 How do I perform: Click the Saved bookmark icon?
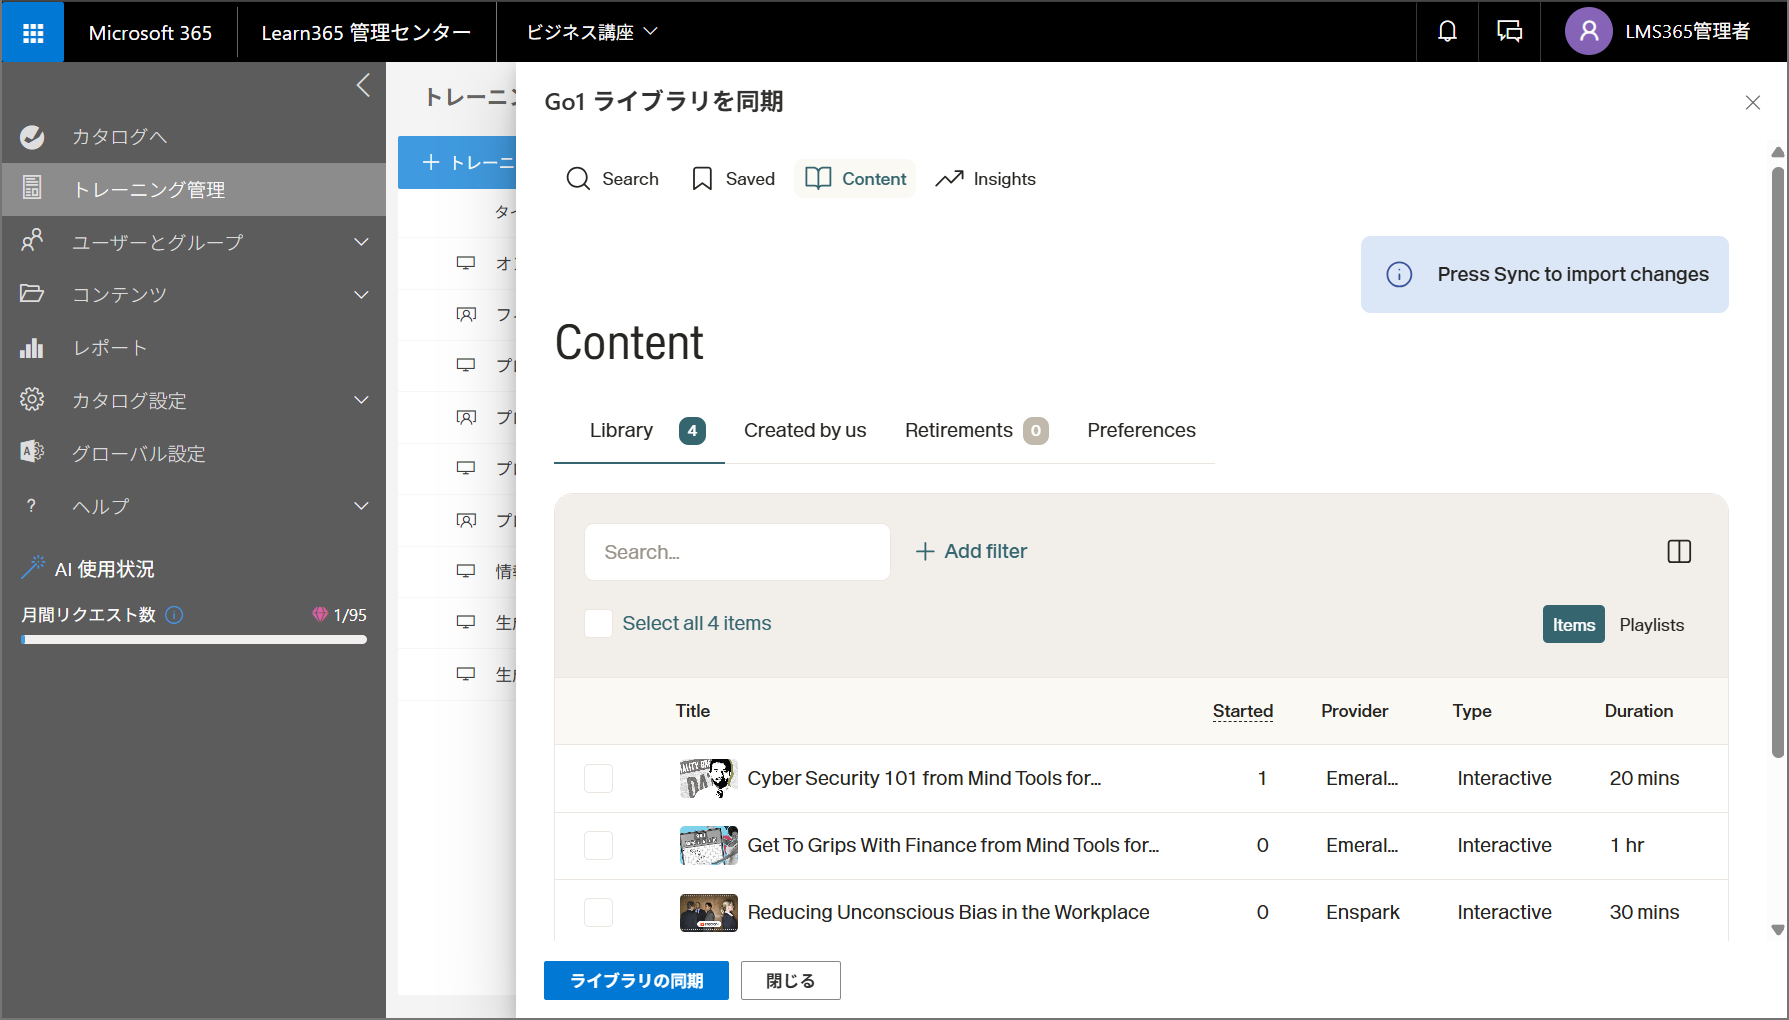tap(702, 179)
